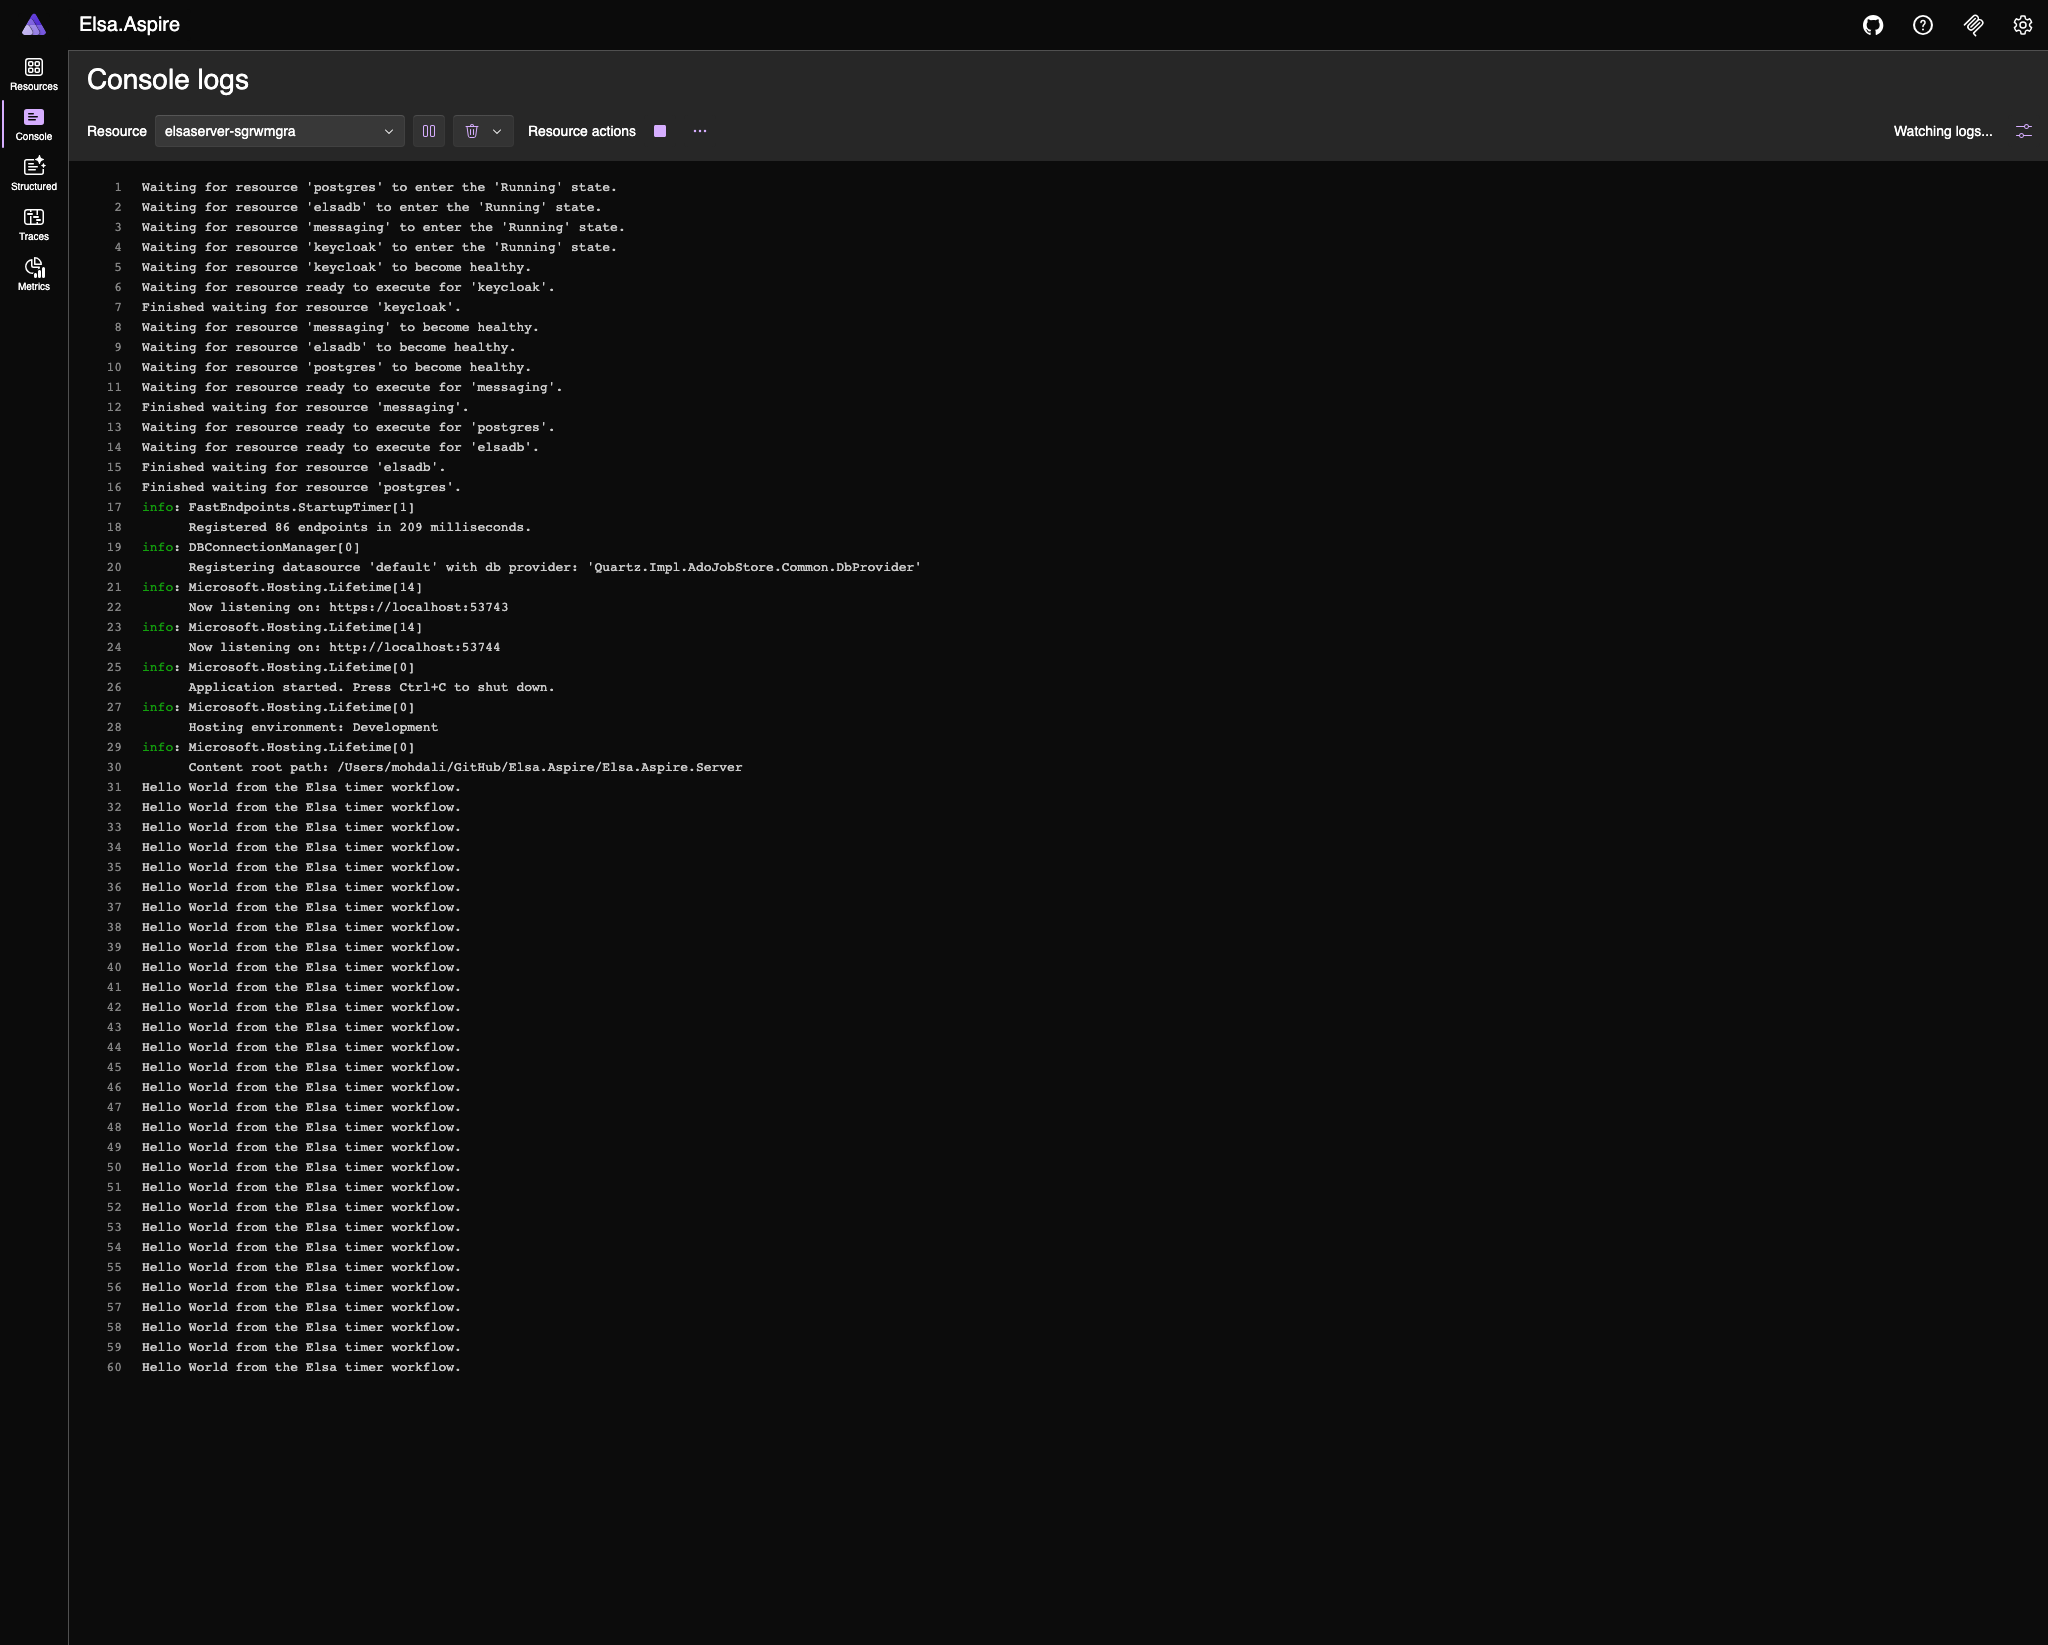Viewport: 2048px width, 1645px height.
Task: Open Traces page in sidebar
Action: 34,225
